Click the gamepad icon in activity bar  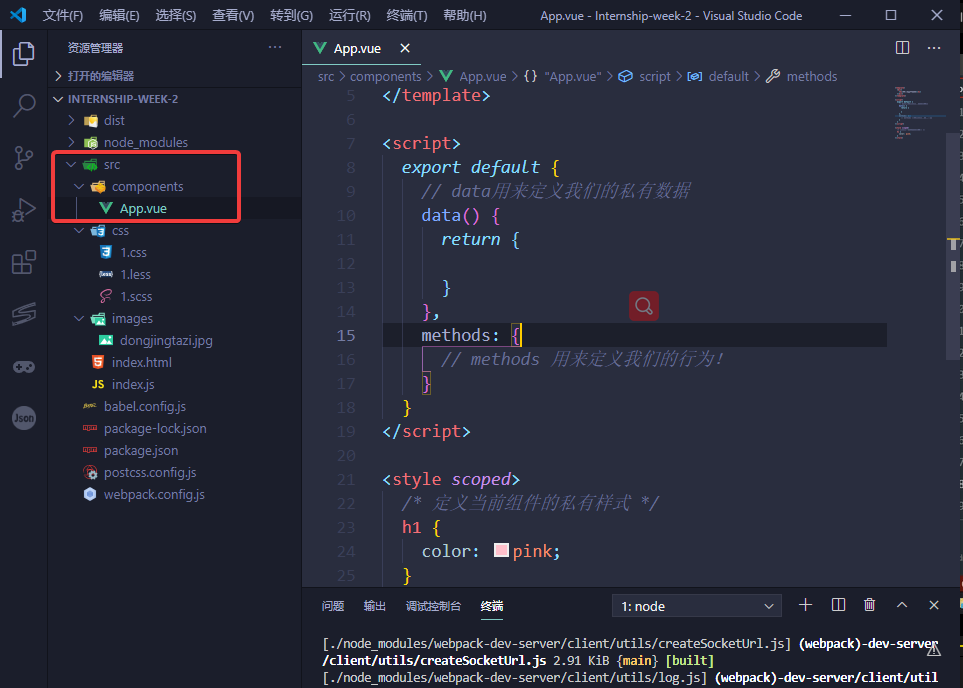pyautogui.click(x=23, y=367)
